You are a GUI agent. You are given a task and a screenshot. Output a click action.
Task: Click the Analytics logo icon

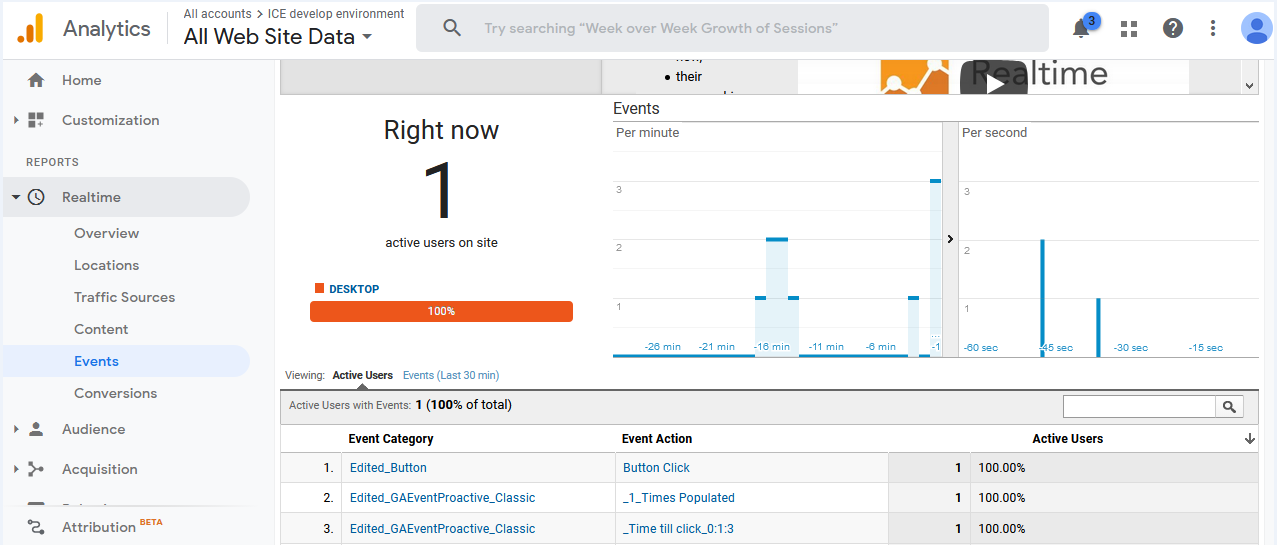pos(30,29)
